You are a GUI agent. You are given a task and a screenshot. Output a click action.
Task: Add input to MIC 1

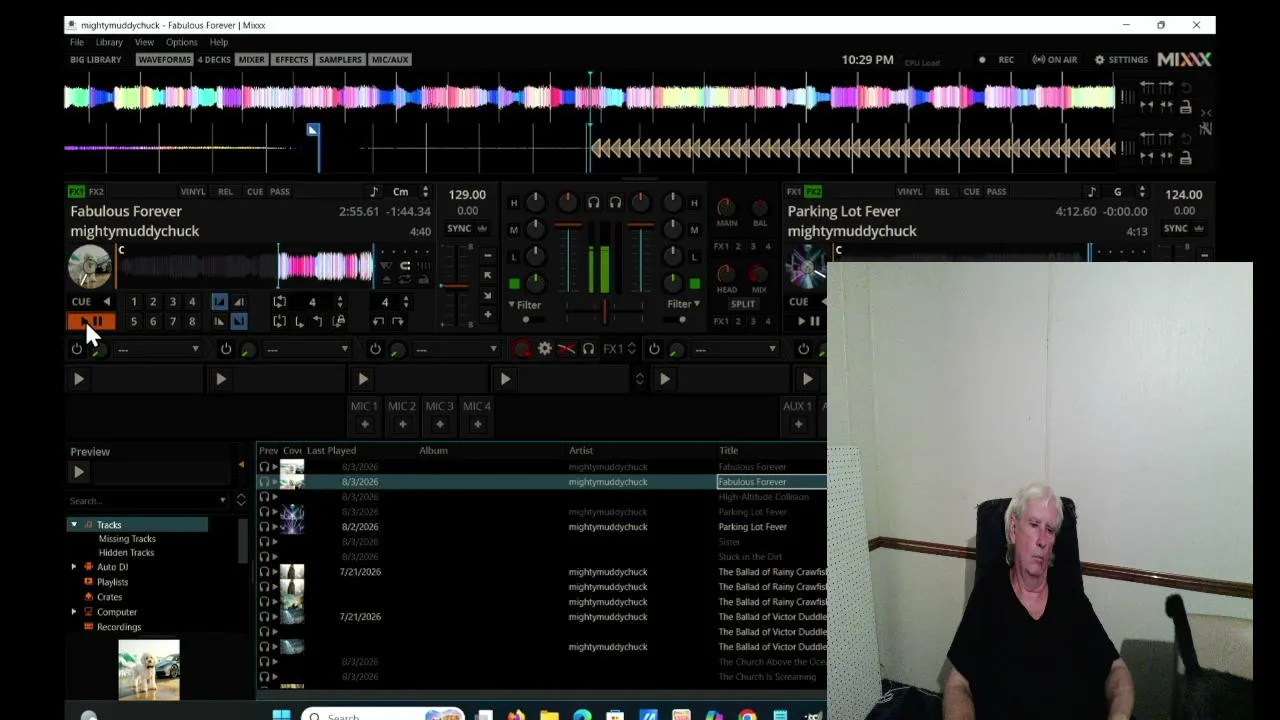(x=364, y=424)
